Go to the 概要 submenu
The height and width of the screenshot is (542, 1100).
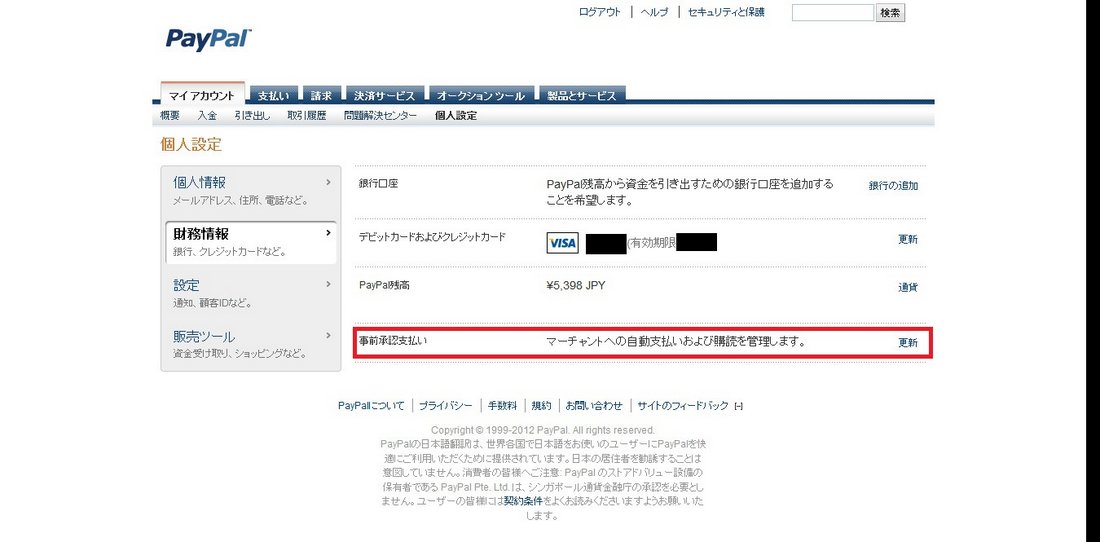pos(170,116)
